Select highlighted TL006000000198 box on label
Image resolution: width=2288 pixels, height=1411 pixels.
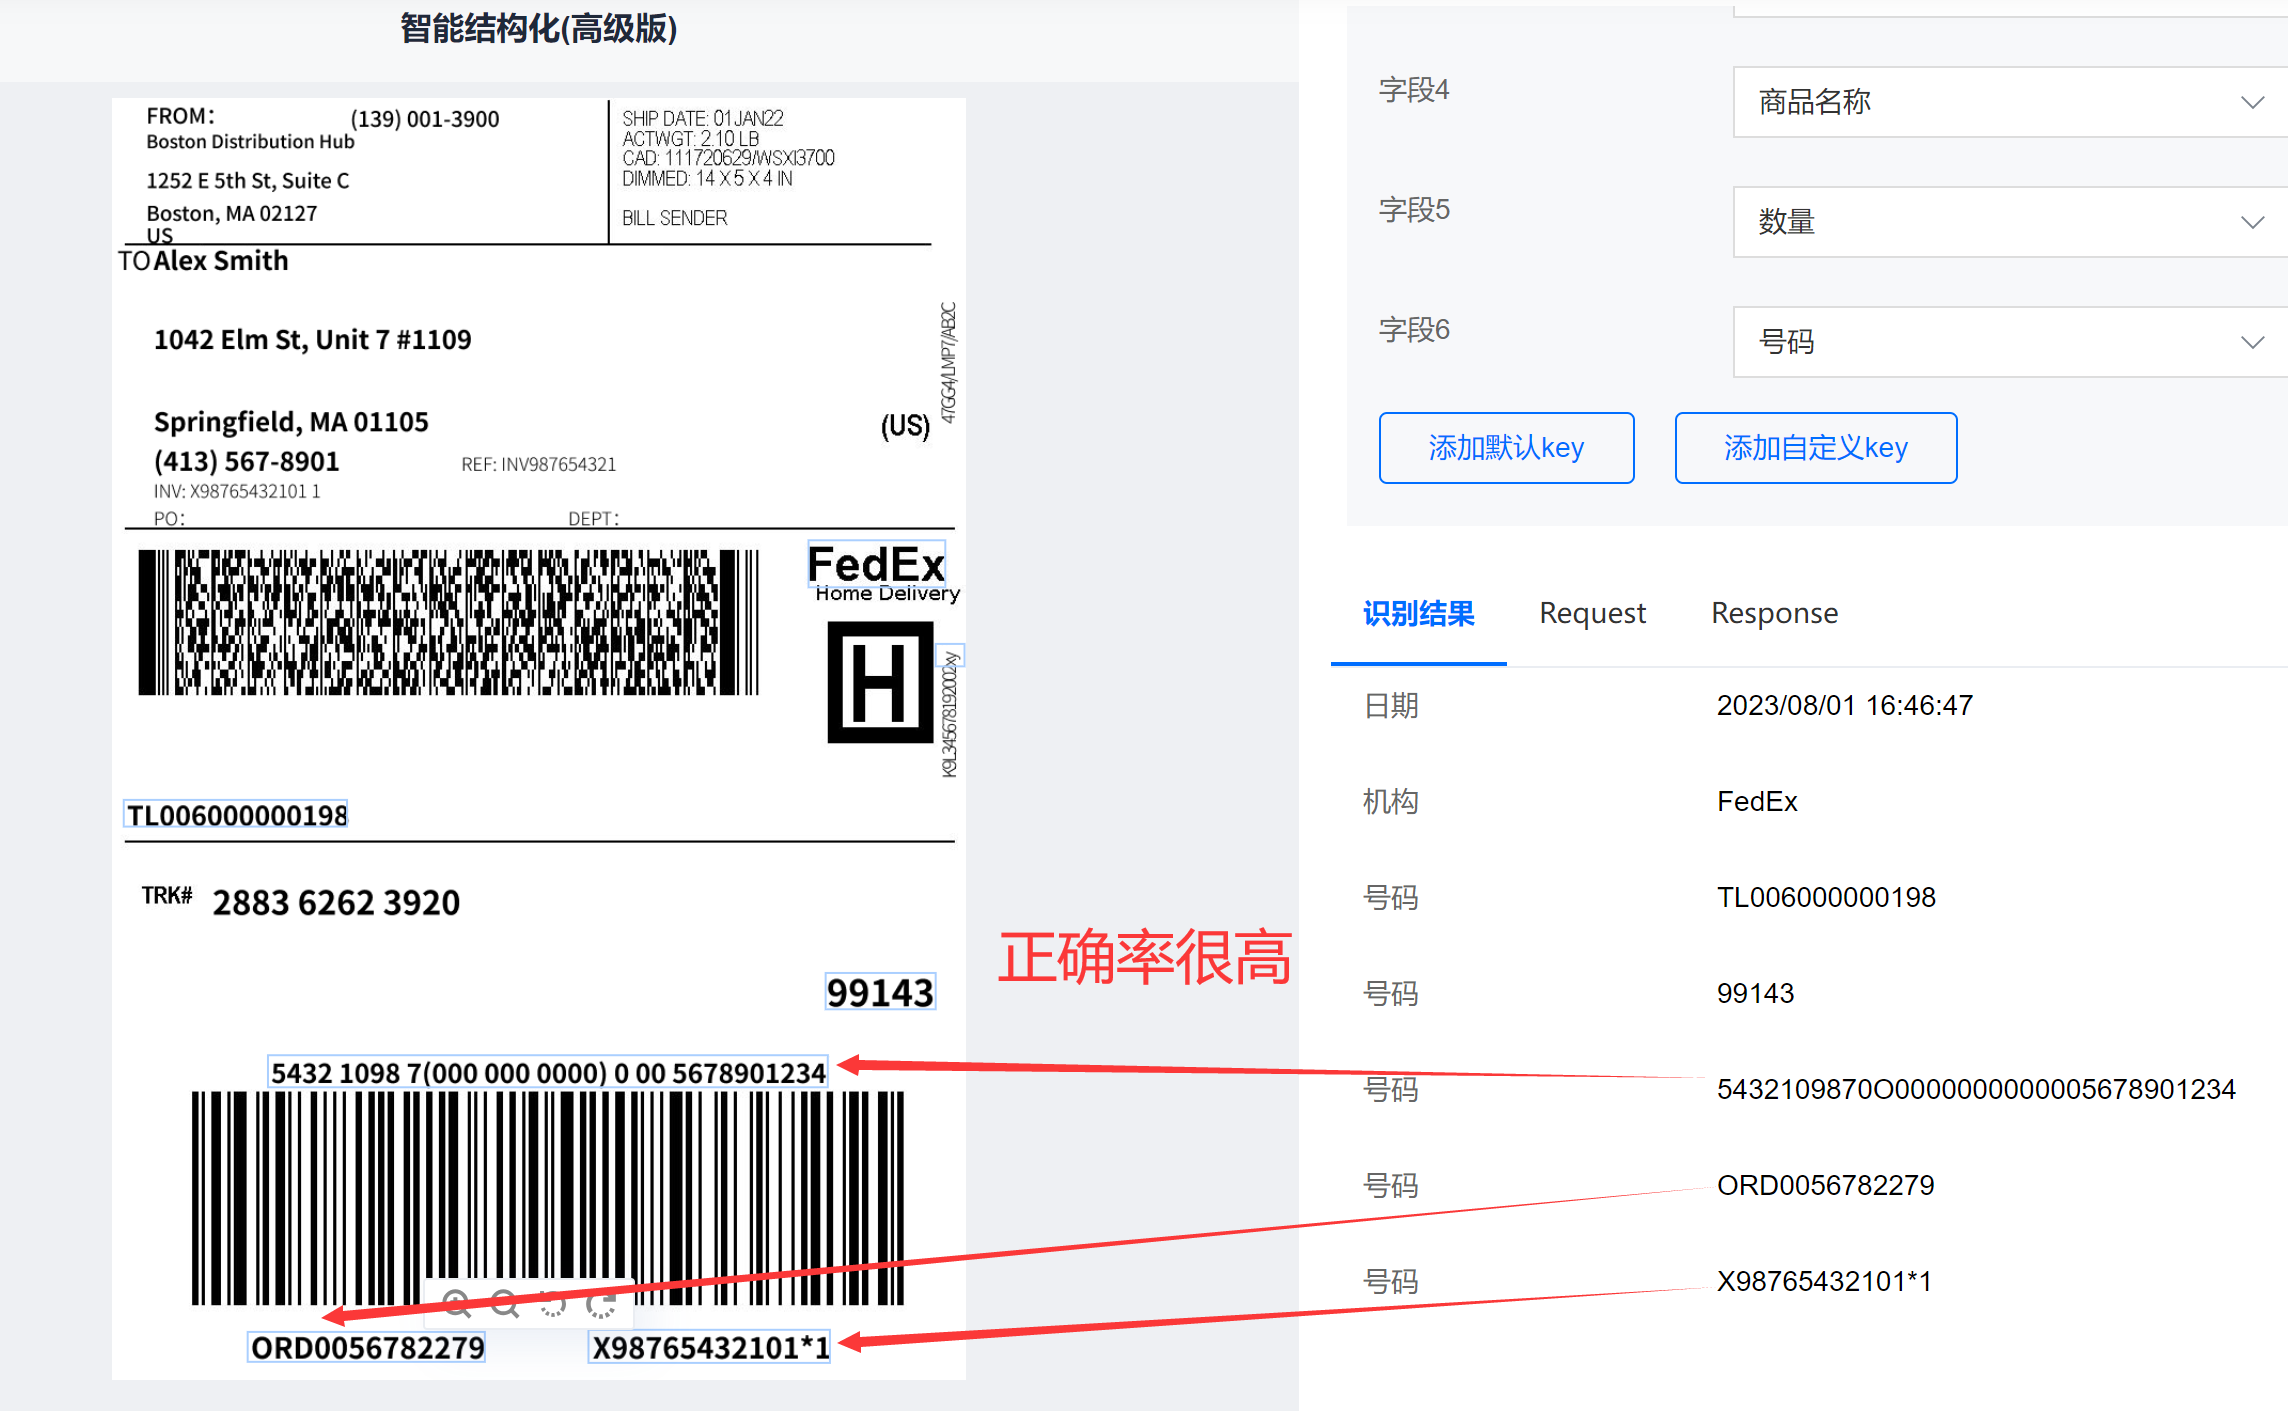236,815
